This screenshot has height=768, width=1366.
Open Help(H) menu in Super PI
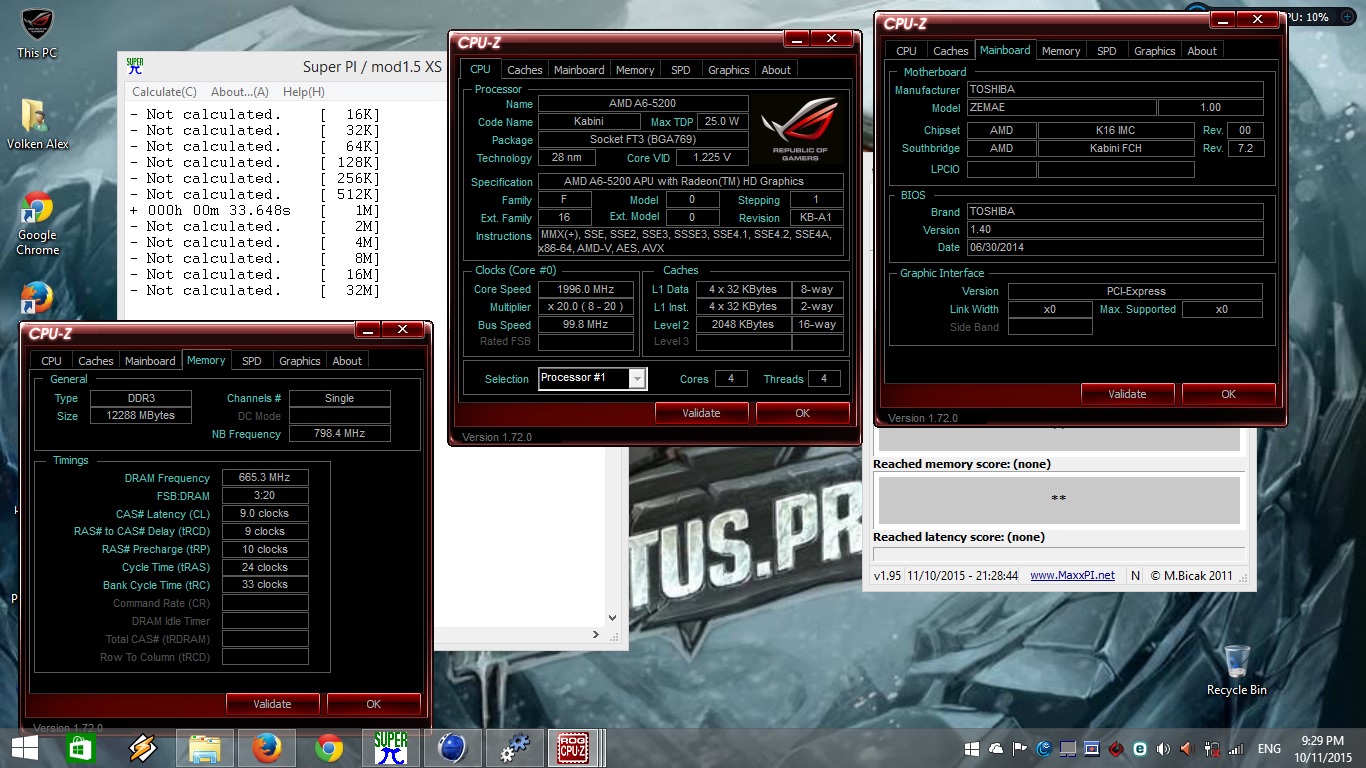click(304, 92)
